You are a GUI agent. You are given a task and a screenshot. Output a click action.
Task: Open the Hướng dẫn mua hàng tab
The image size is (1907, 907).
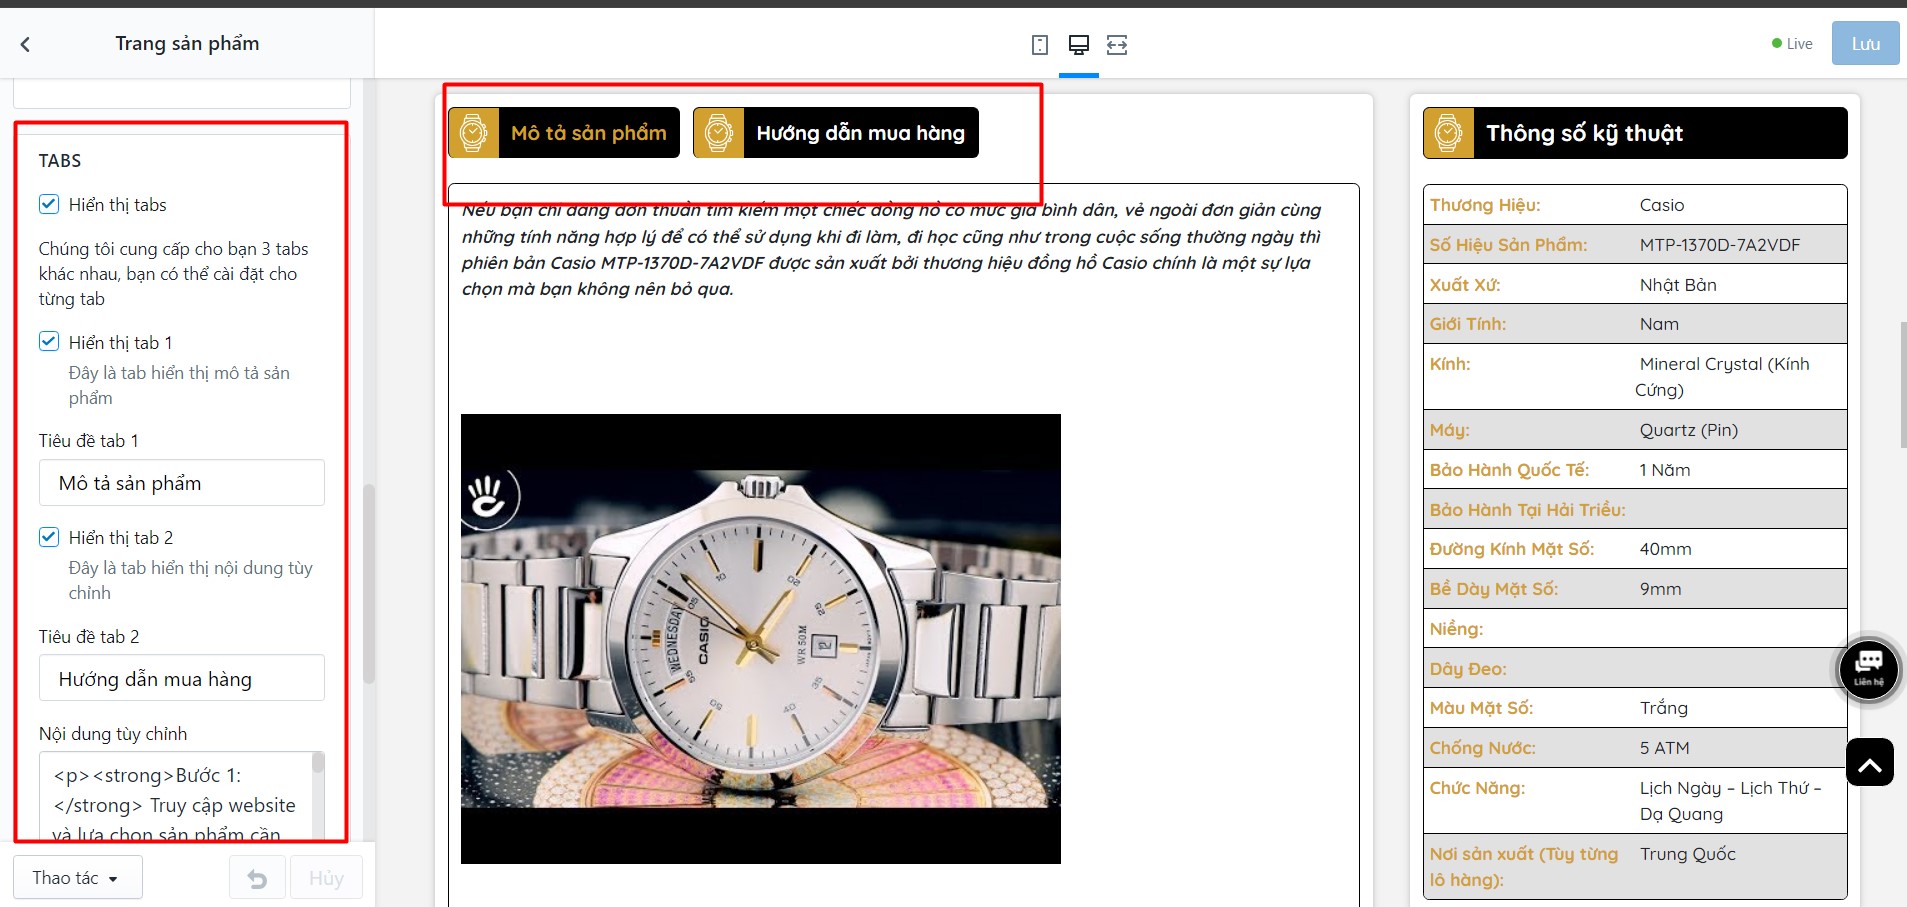(836, 133)
